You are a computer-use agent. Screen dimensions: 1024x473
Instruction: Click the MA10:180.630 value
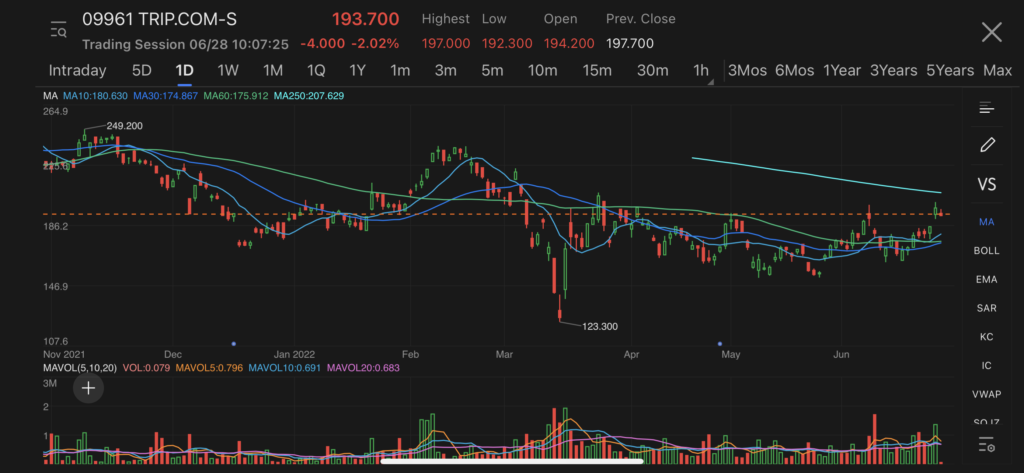pyautogui.click(x=95, y=95)
